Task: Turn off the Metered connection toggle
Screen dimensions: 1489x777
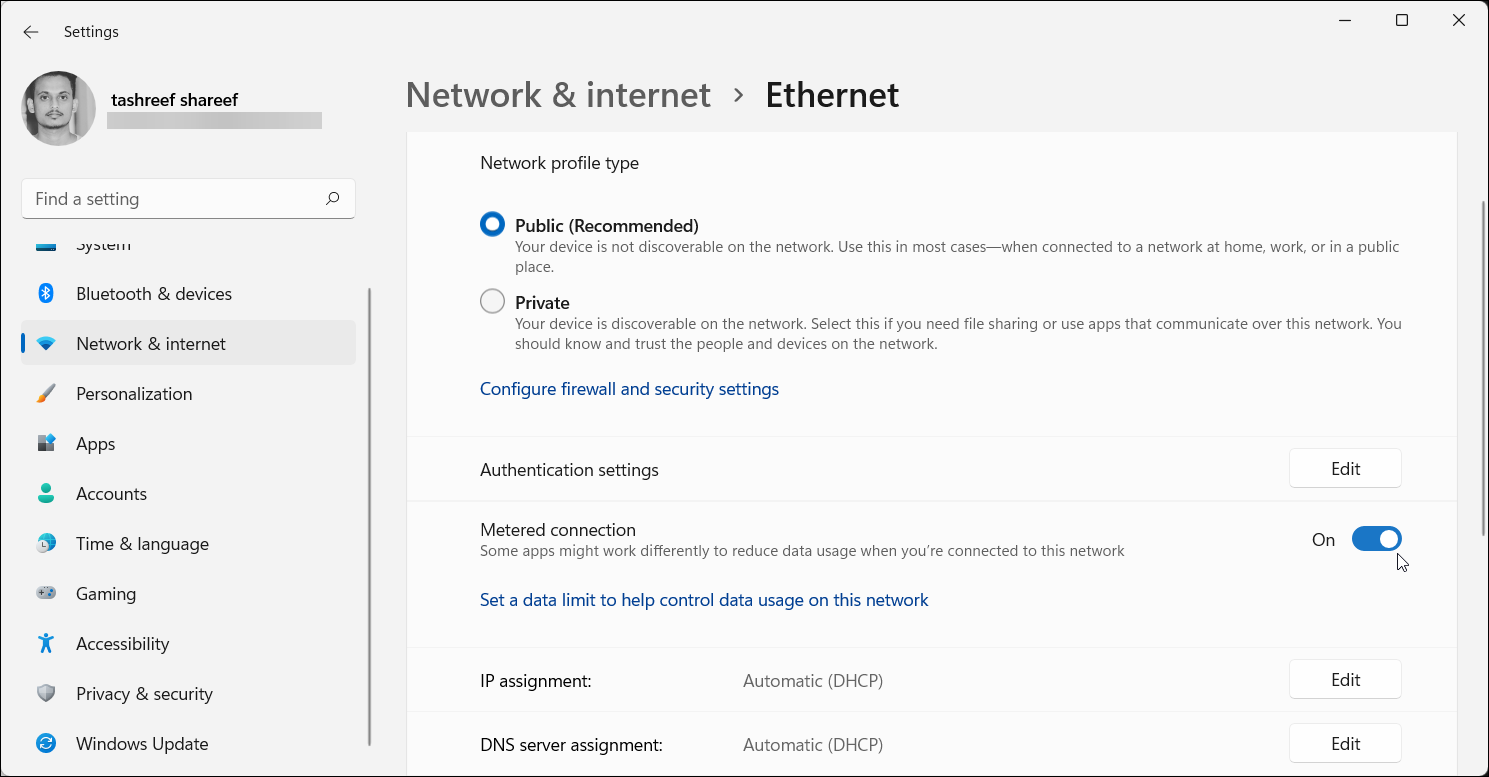Action: tap(1377, 538)
